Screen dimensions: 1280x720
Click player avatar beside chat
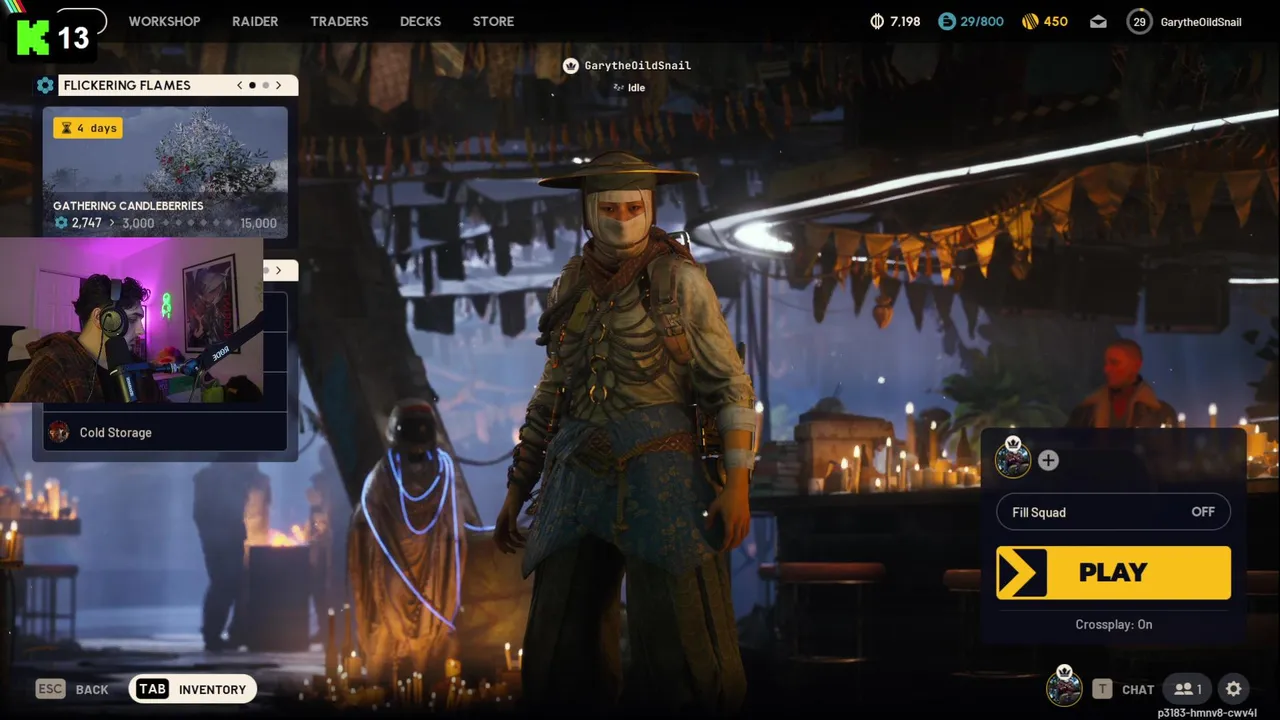pyautogui.click(x=1064, y=687)
